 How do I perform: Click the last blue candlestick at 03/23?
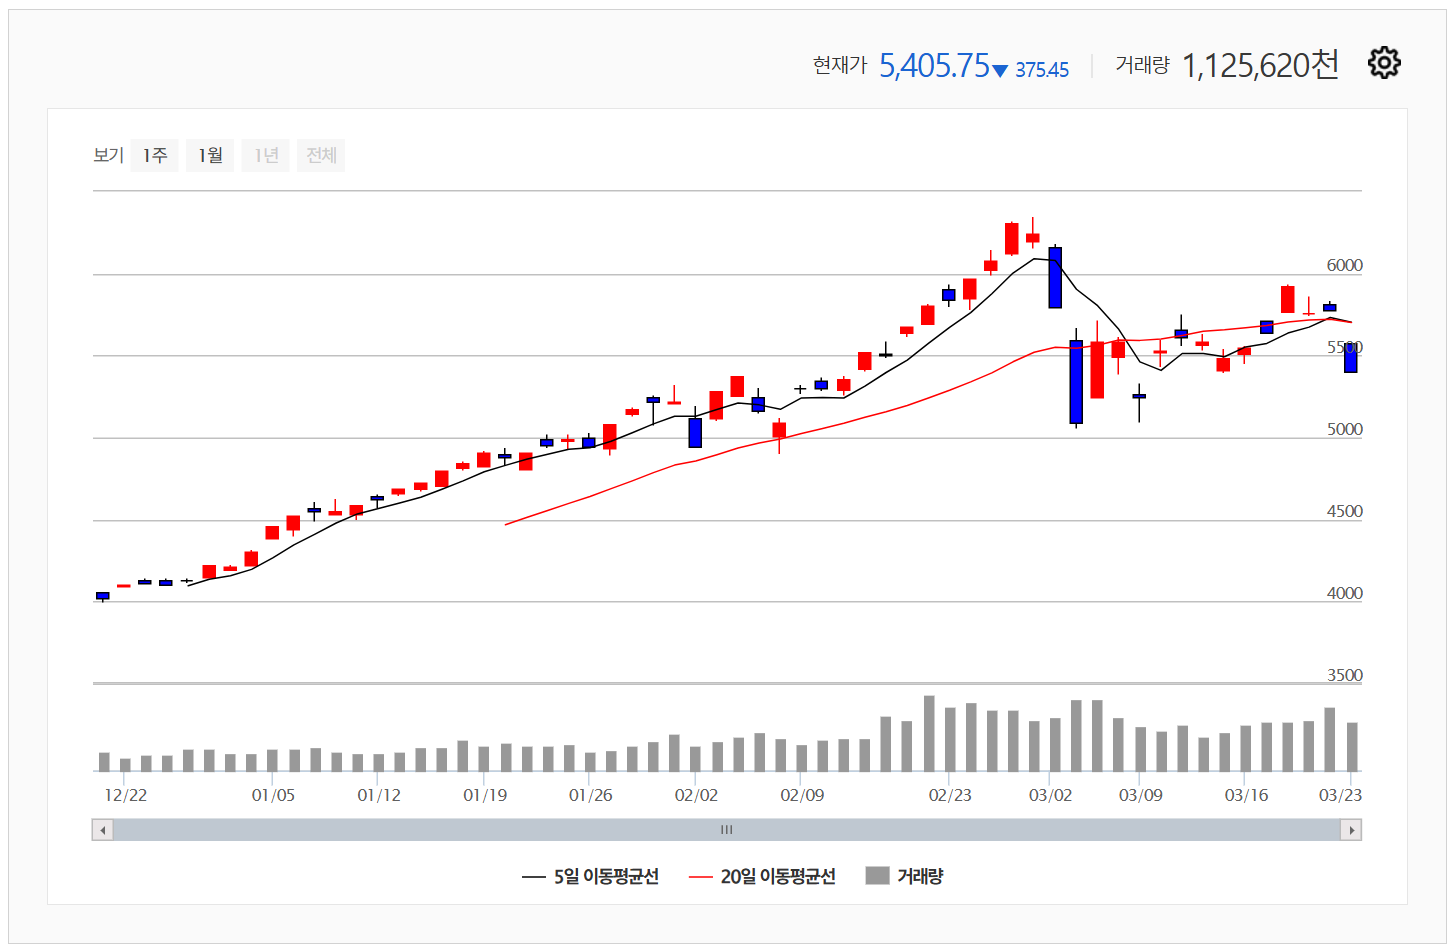(1351, 357)
